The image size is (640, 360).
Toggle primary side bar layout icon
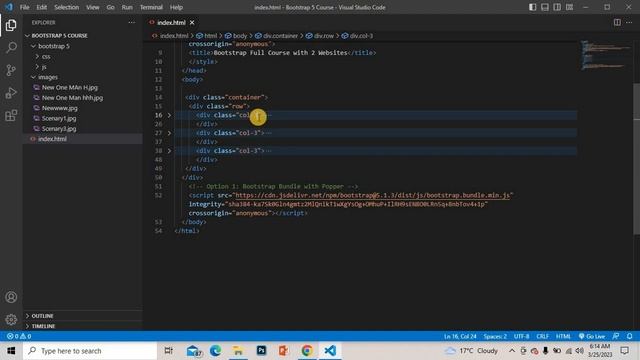[533, 7]
